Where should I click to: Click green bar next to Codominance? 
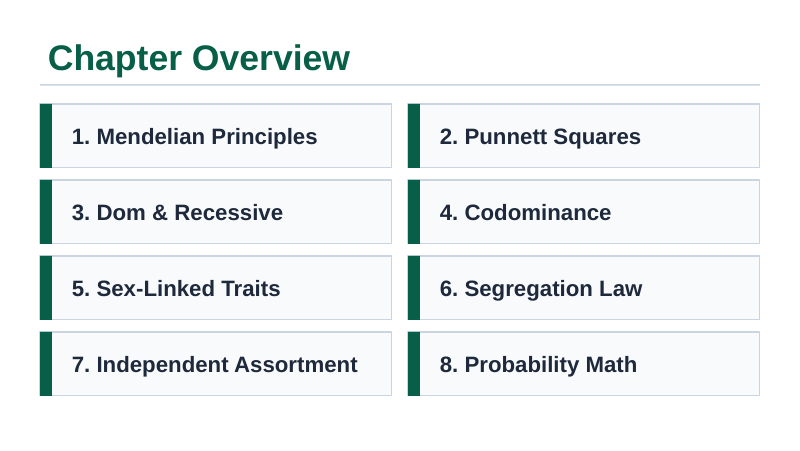click(414, 212)
